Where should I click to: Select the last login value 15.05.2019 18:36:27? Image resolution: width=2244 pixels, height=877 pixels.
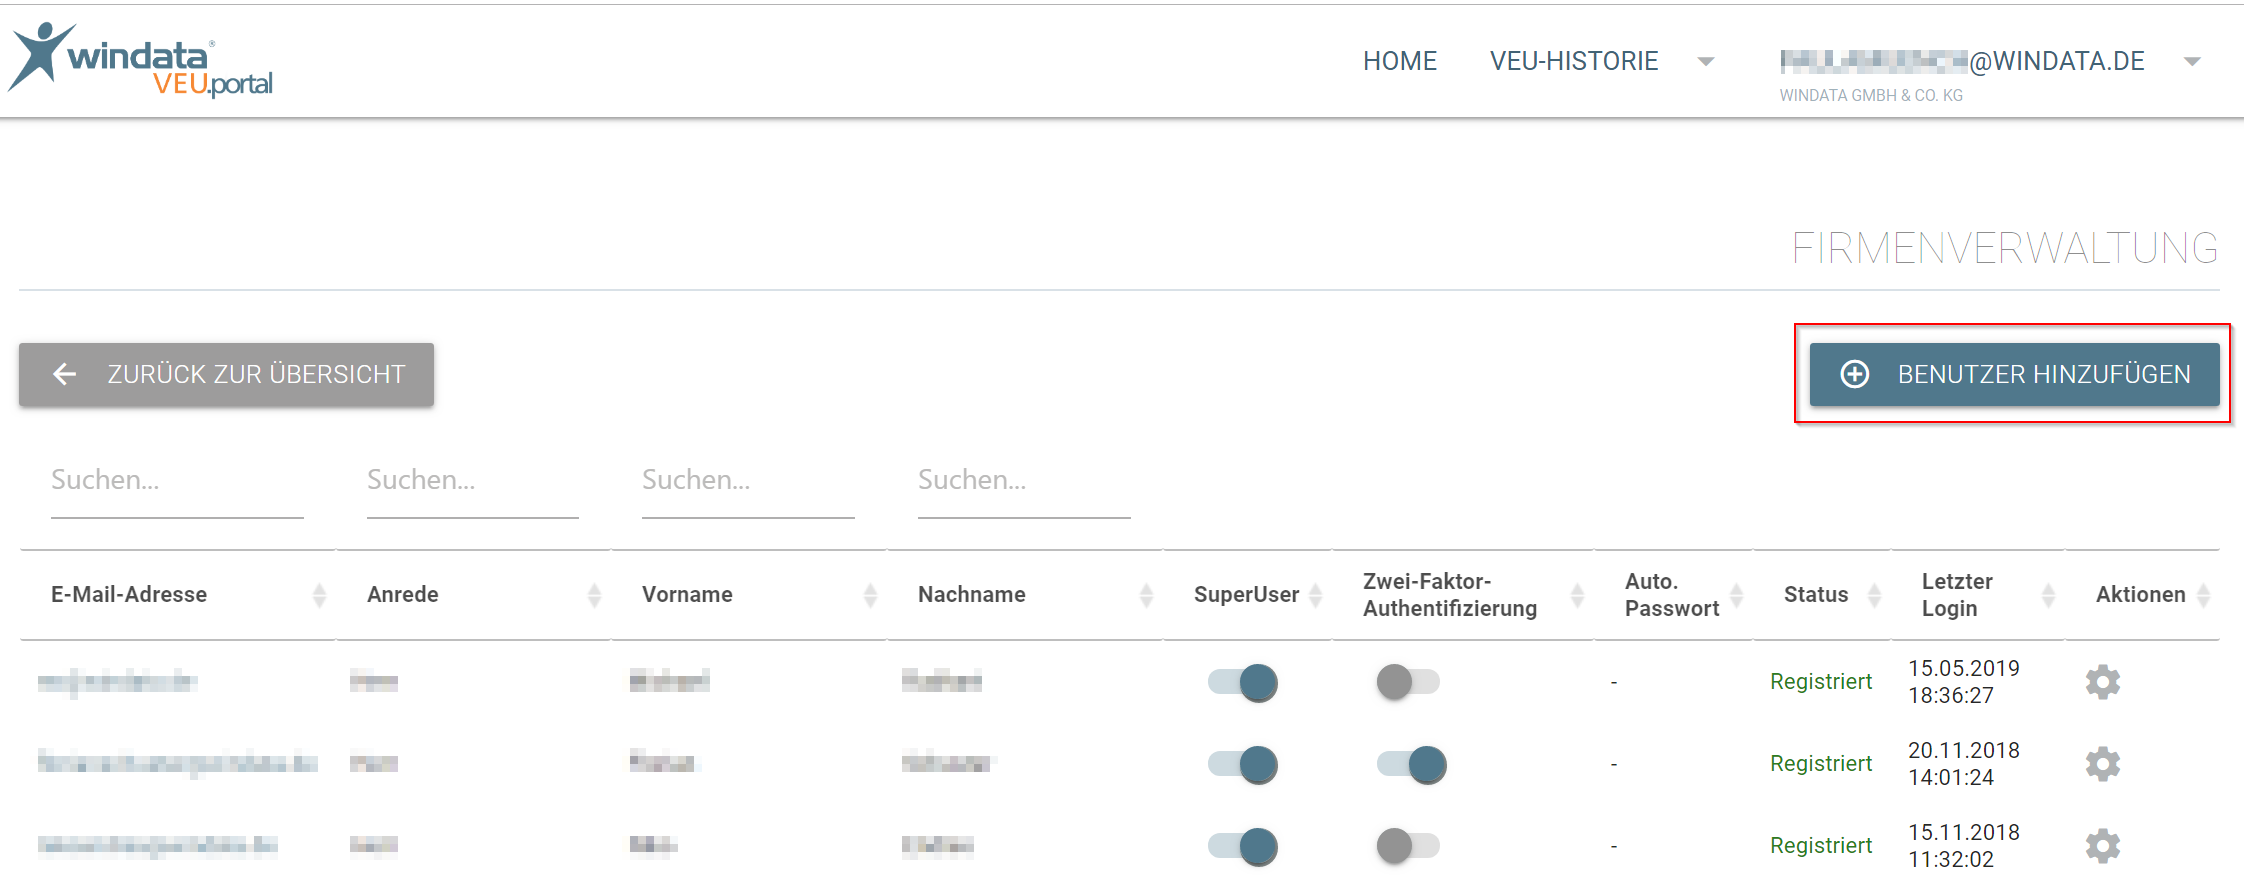pyautogui.click(x=1964, y=682)
